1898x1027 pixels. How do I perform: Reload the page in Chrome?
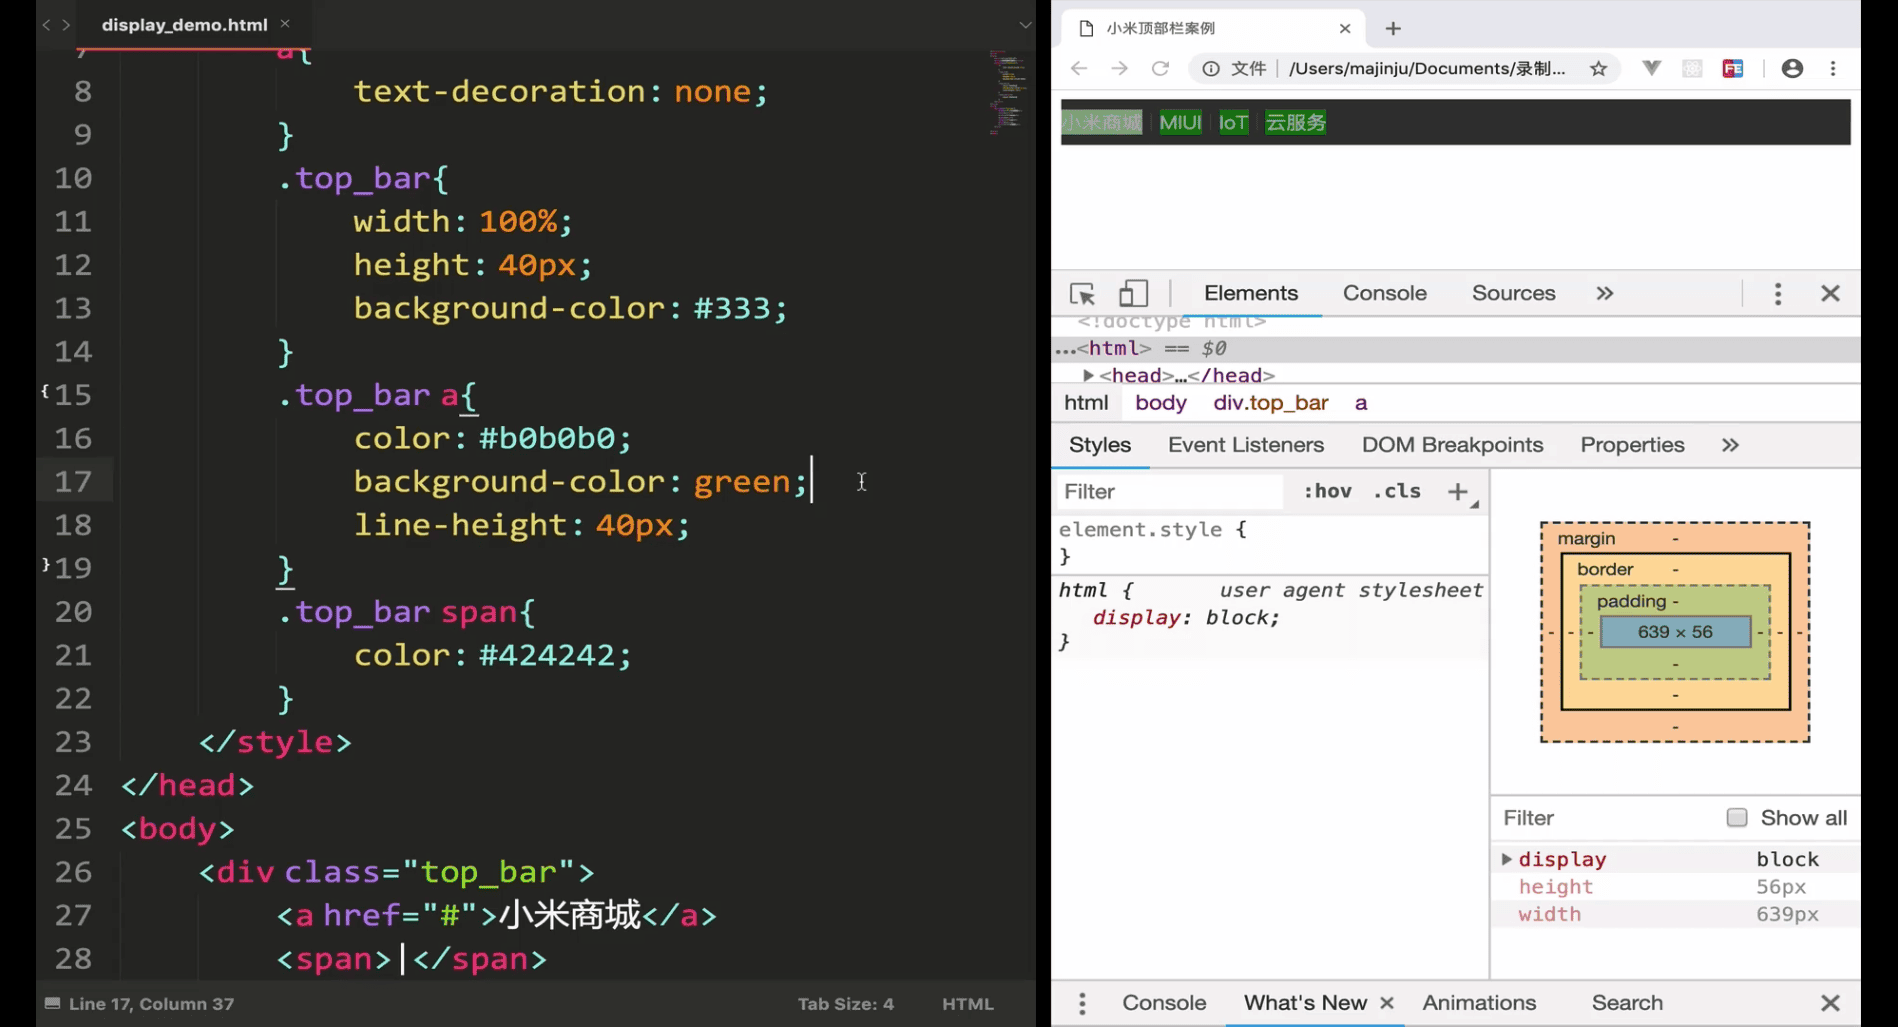(1160, 68)
